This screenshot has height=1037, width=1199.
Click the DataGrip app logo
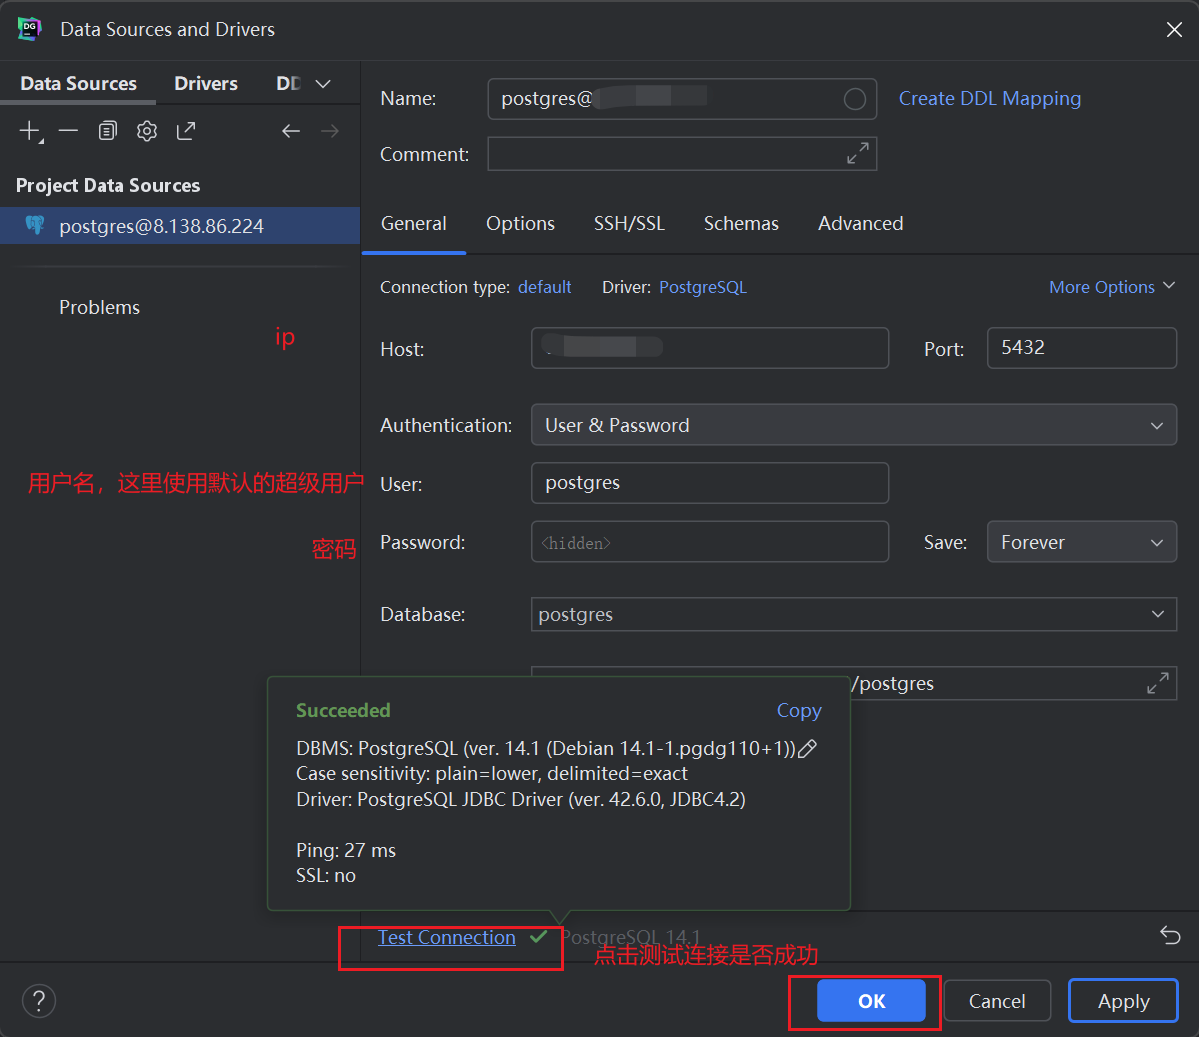29,29
